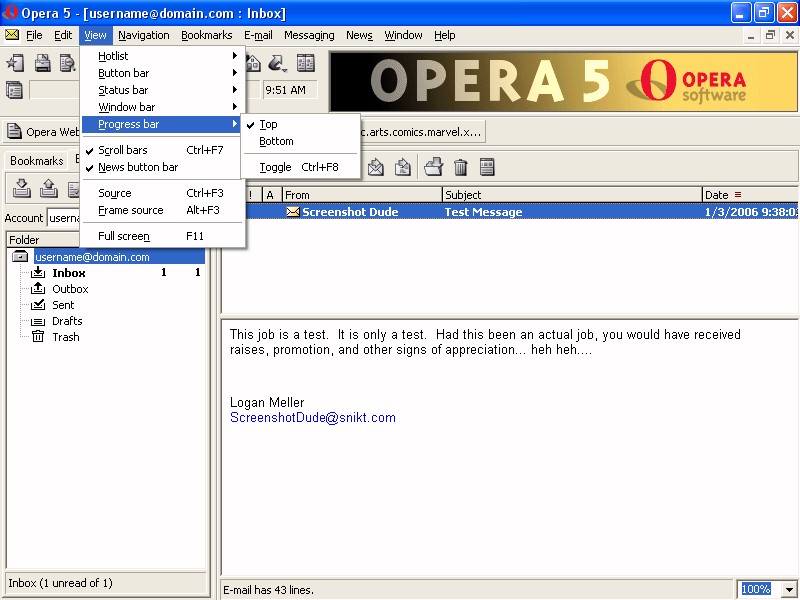This screenshot has height=600, width=800.
Task: Click the 9:51 AM clock field
Action: pos(289,90)
